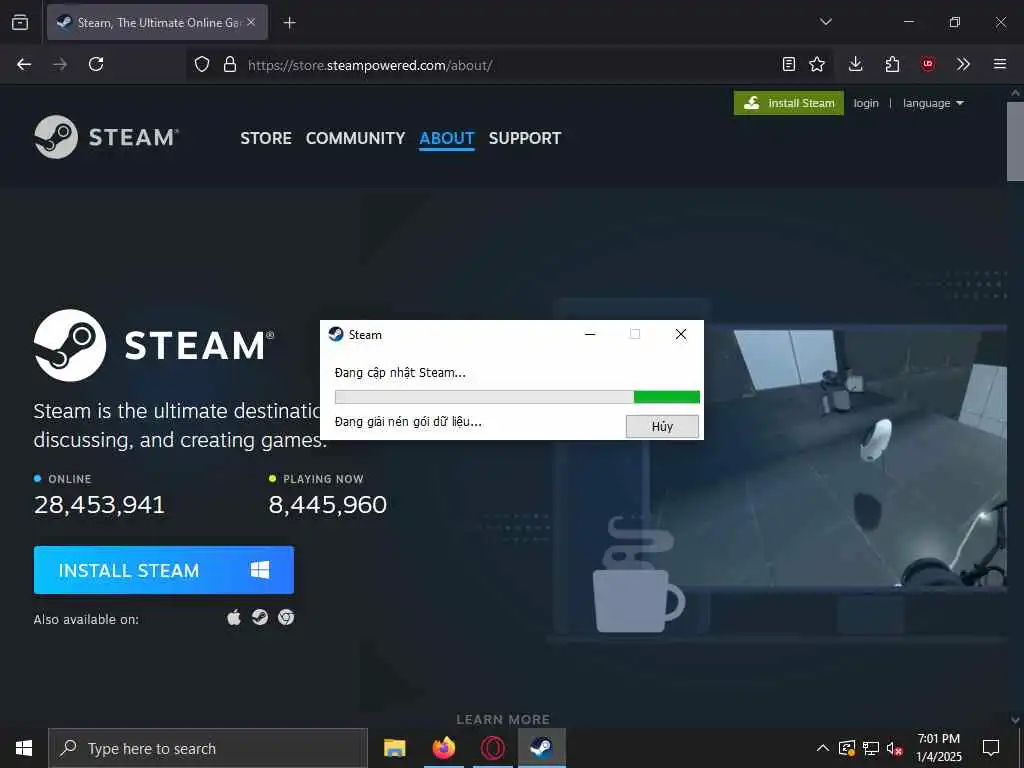Reload the Steam about page
Image resolution: width=1024 pixels, height=768 pixels.
pyautogui.click(x=96, y=64)
